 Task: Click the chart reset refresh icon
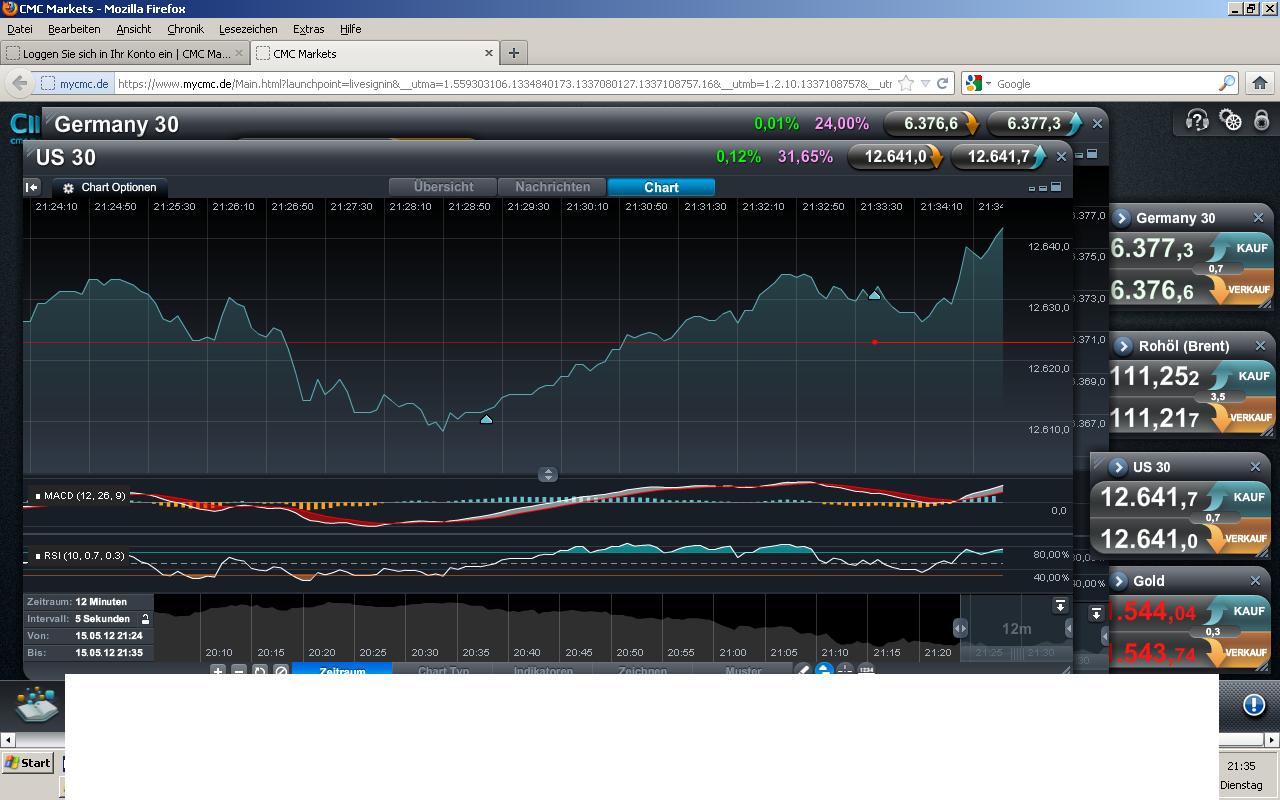[260, 671]
